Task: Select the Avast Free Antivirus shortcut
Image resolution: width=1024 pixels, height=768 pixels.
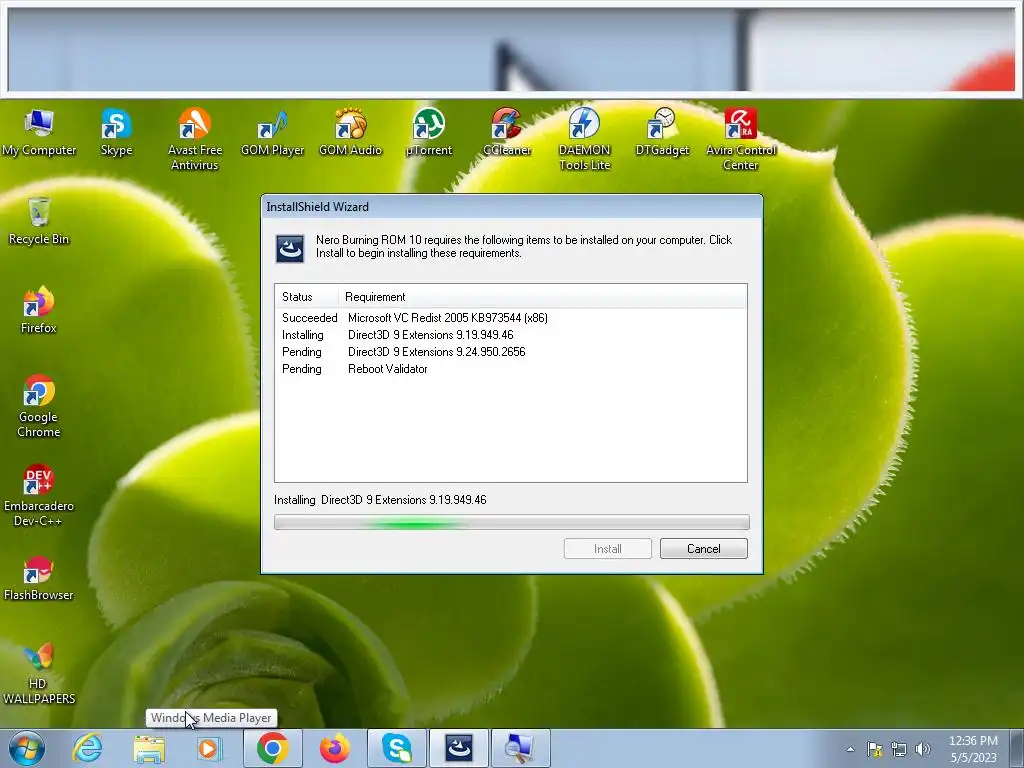Action: point(195,140)
